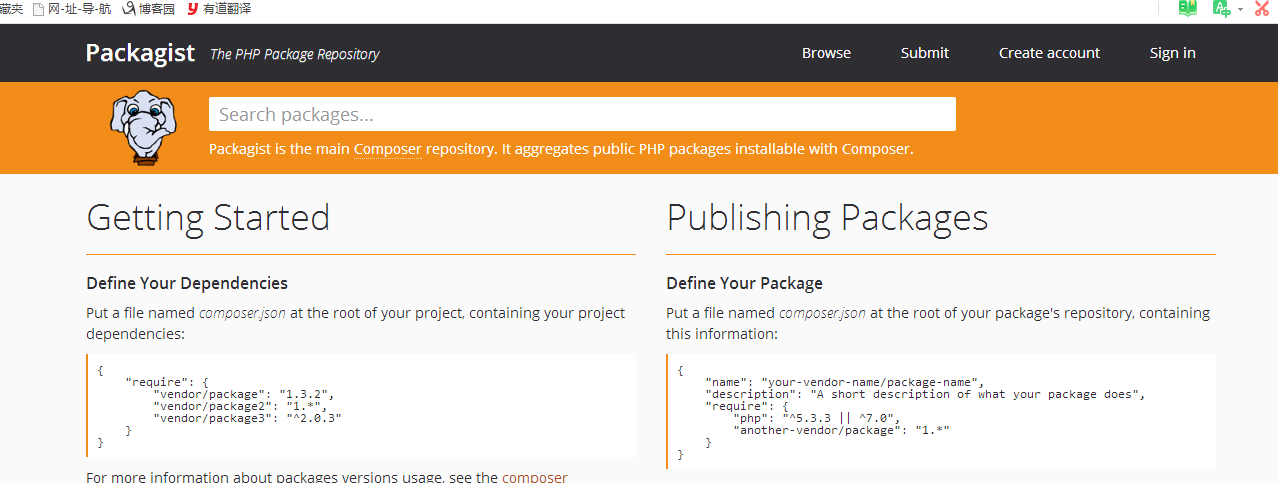Follow the 'composer' link under Getting Started
The height and width of the screenshot is (483, 1278).
tap(535, 477)
